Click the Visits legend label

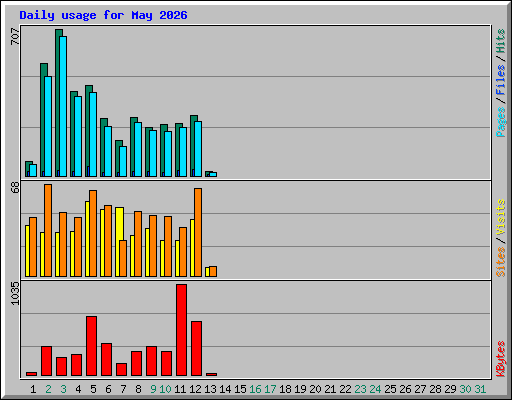(x=500, y=217)
